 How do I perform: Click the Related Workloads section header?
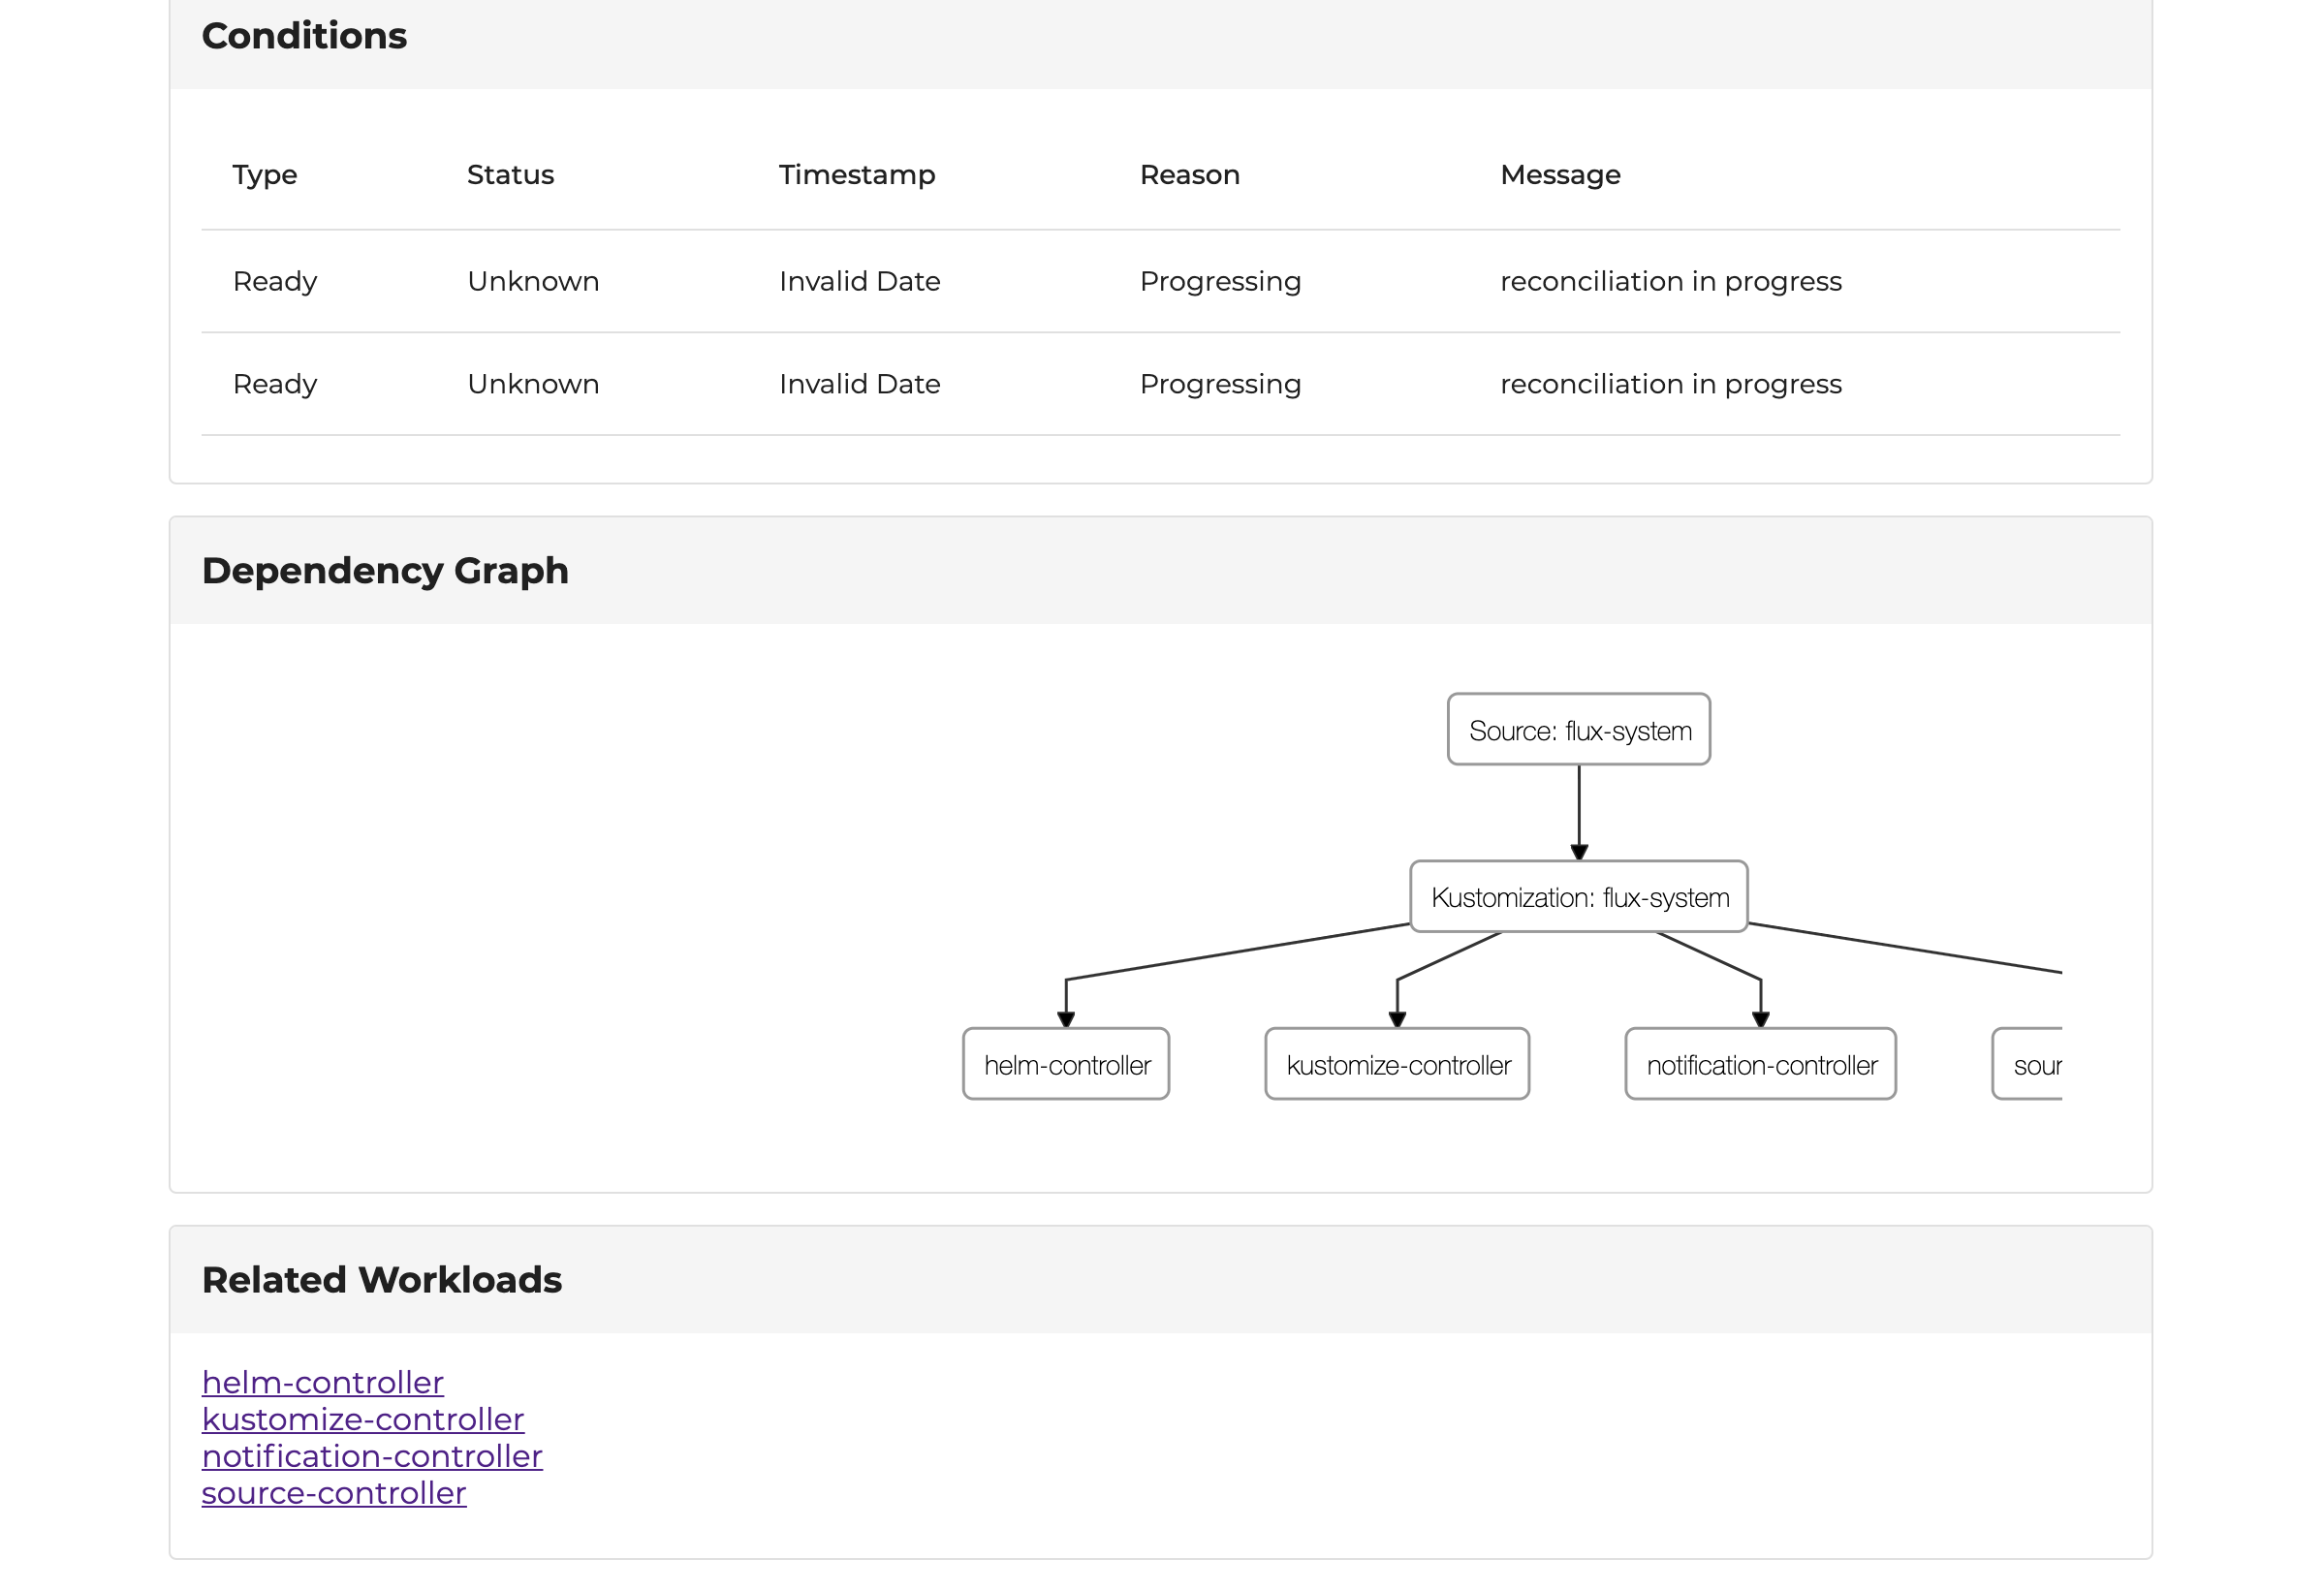pos(382,1279)
